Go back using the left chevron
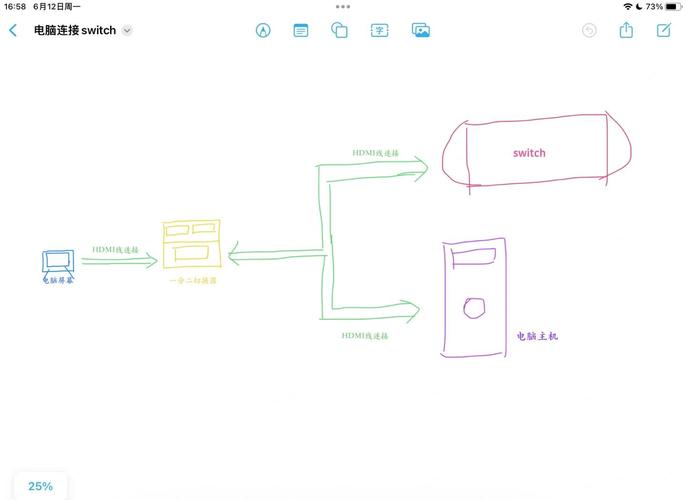Viewport: 686px width, 500px height. [x=13, y=31]
